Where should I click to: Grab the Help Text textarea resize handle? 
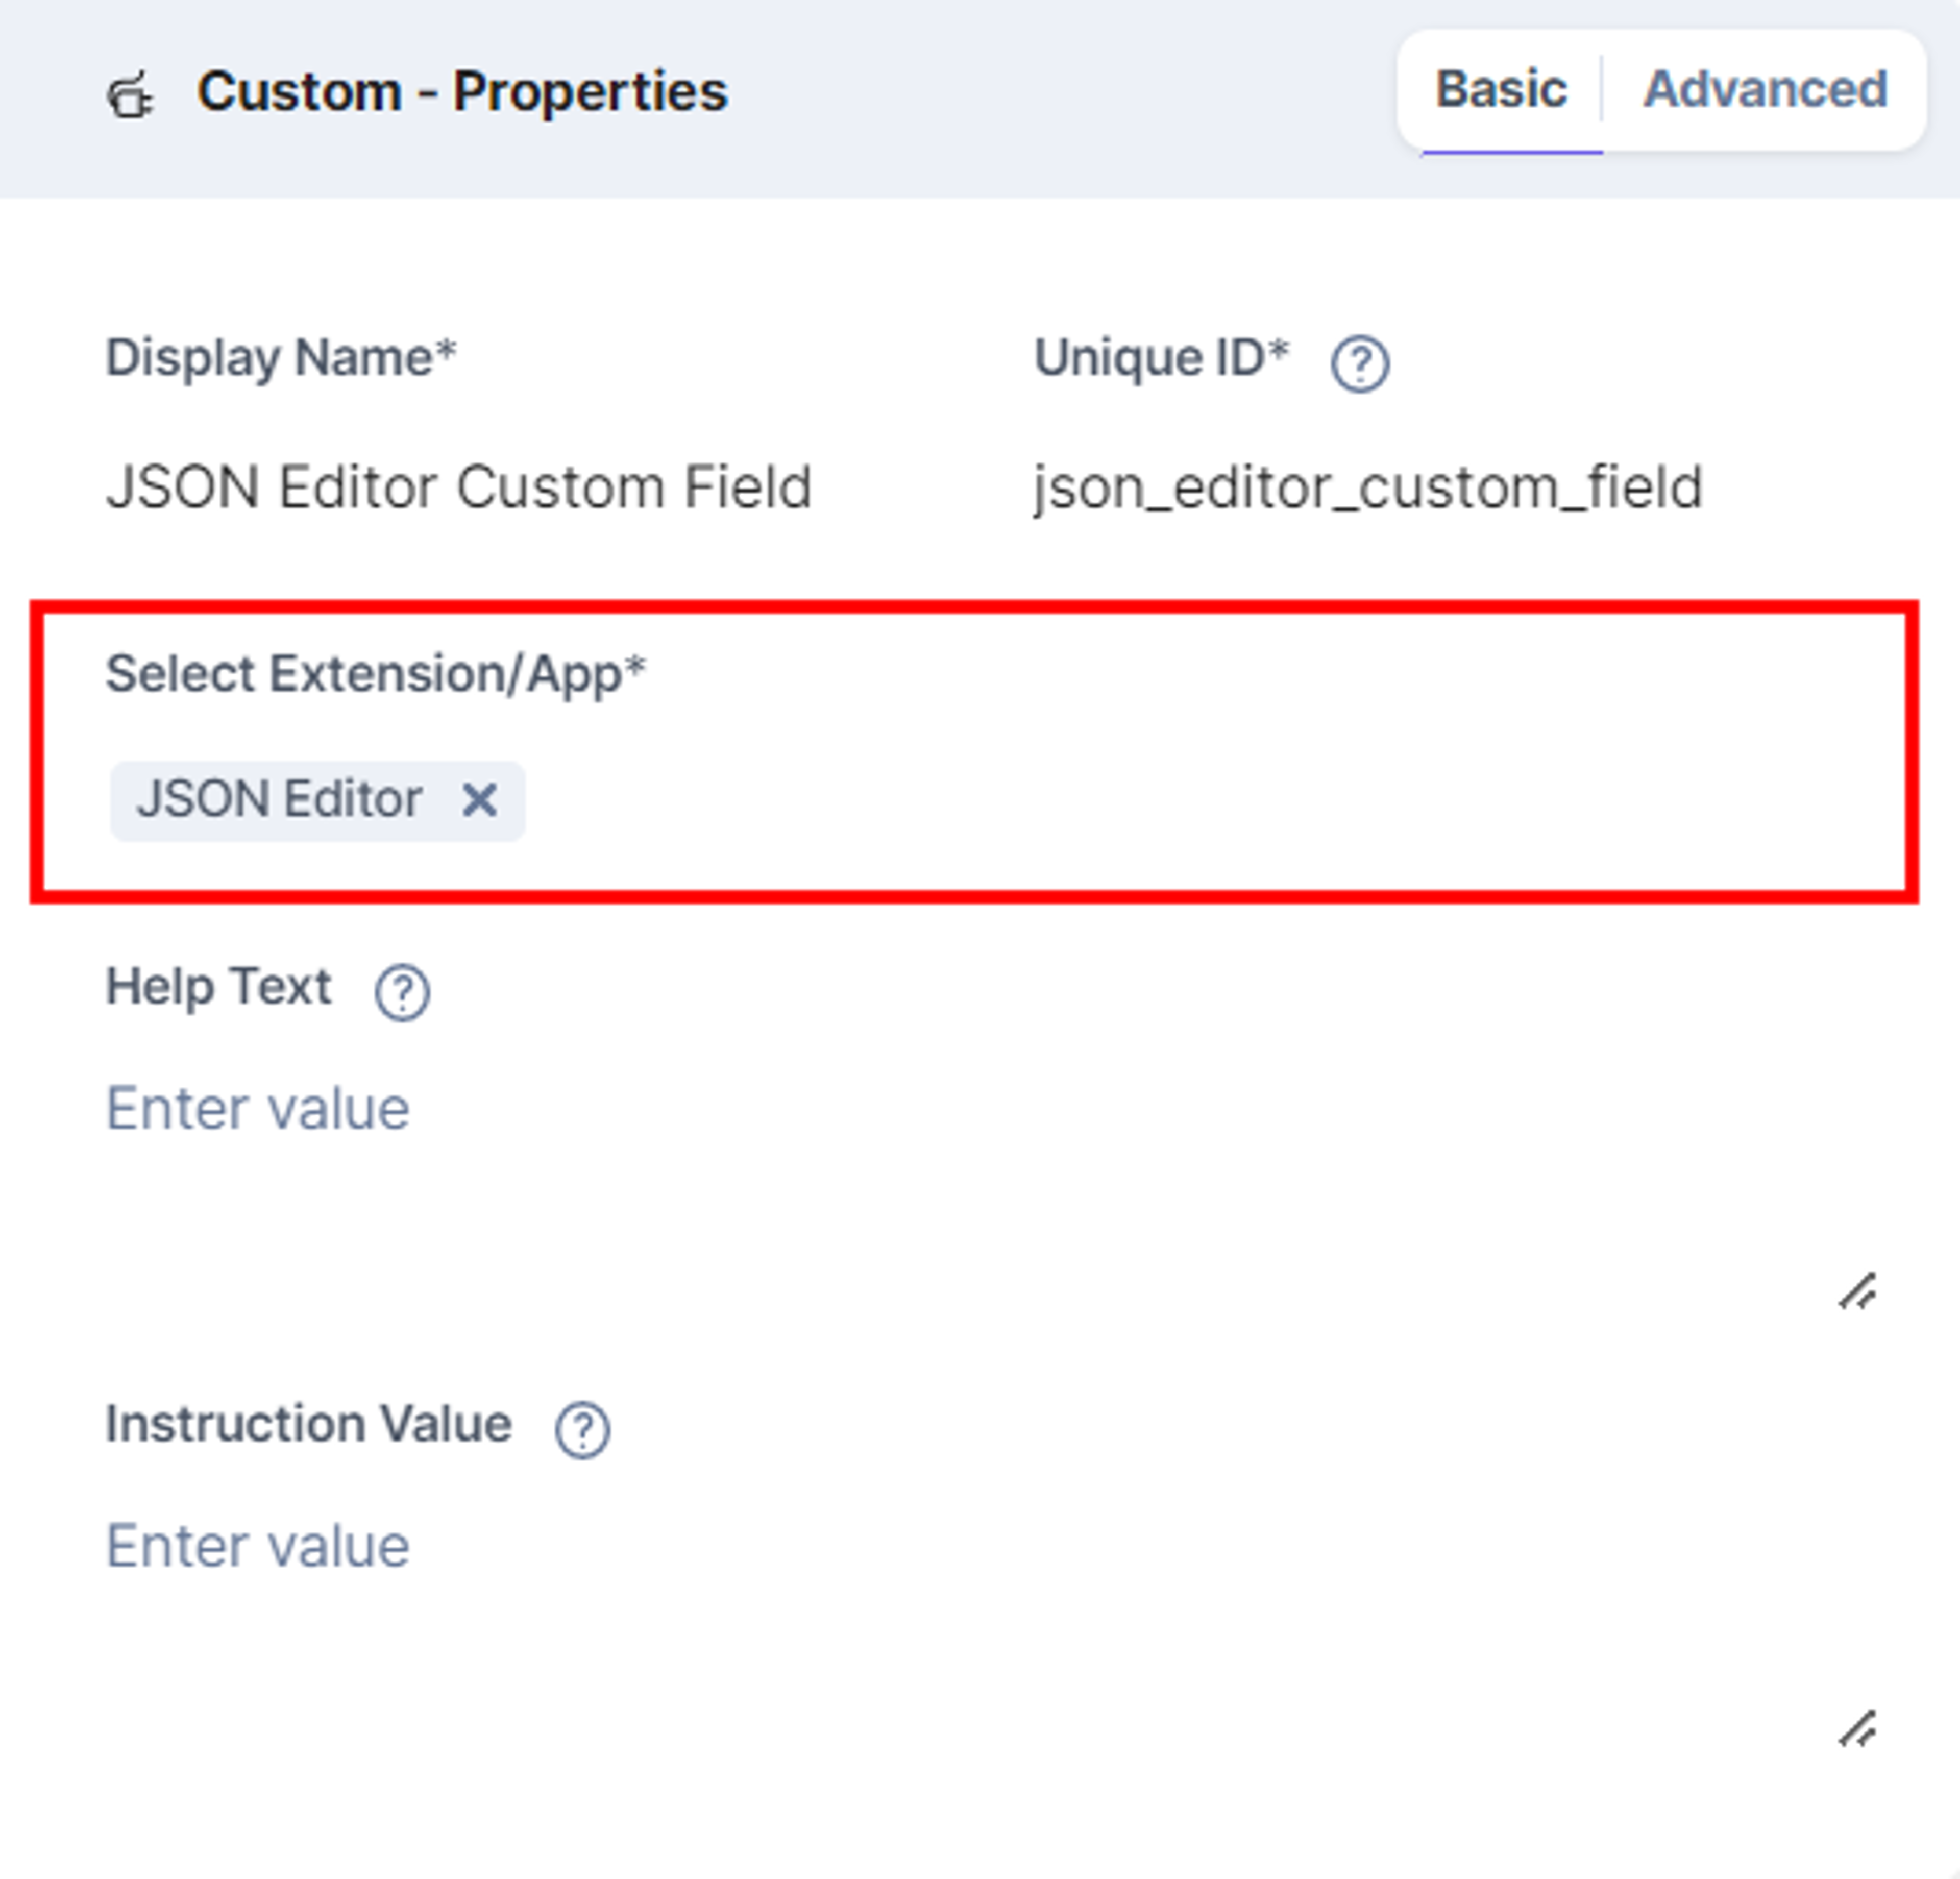1858,1291
